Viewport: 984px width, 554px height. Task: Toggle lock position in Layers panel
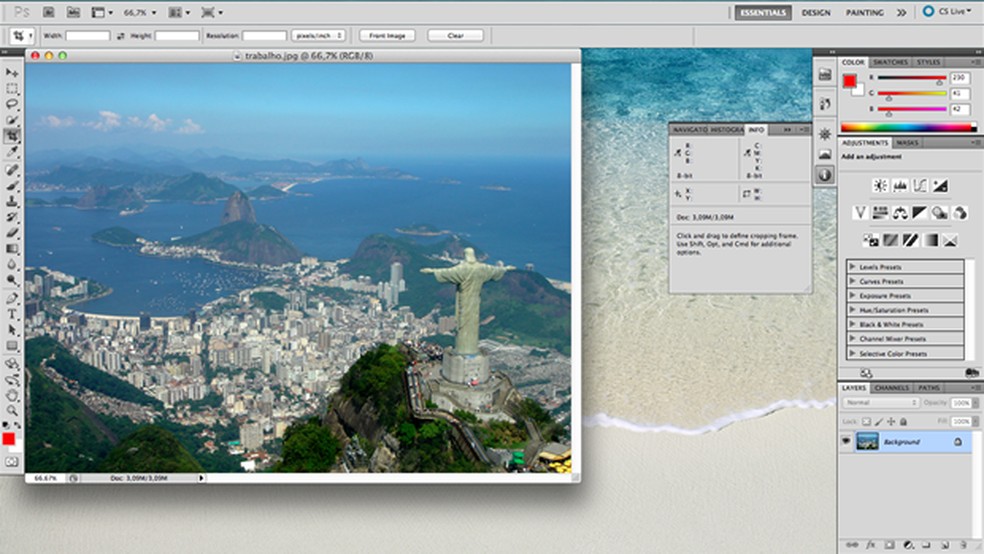coord(891,422)
